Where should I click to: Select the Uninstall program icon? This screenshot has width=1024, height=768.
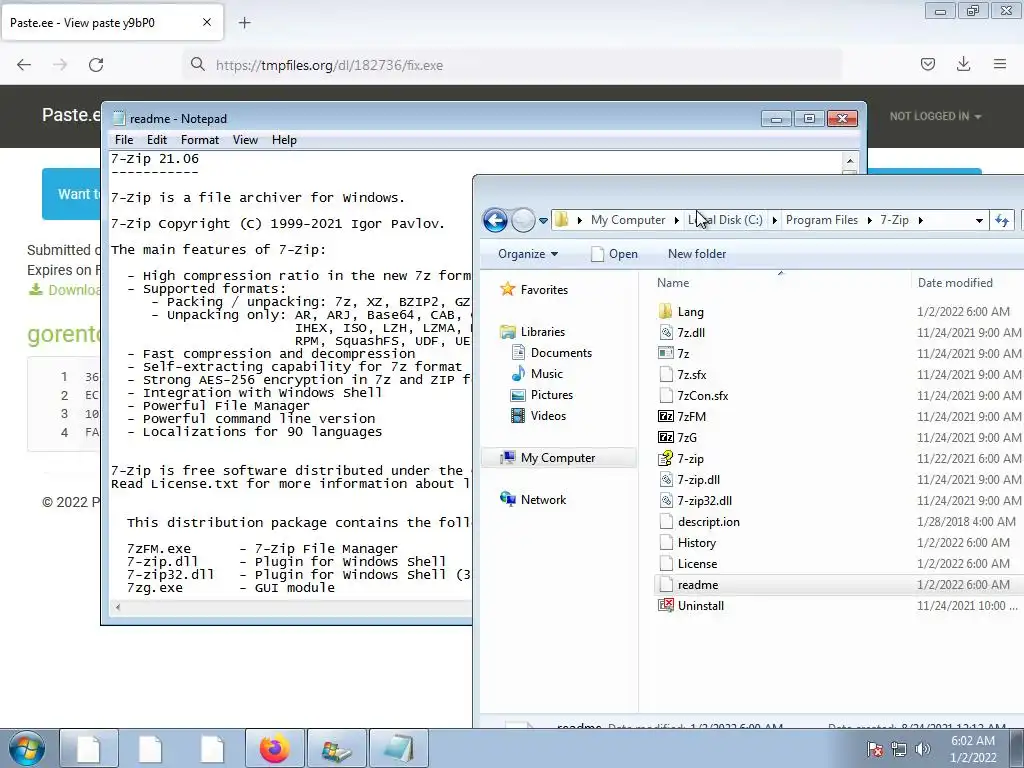tap(665, 605)
